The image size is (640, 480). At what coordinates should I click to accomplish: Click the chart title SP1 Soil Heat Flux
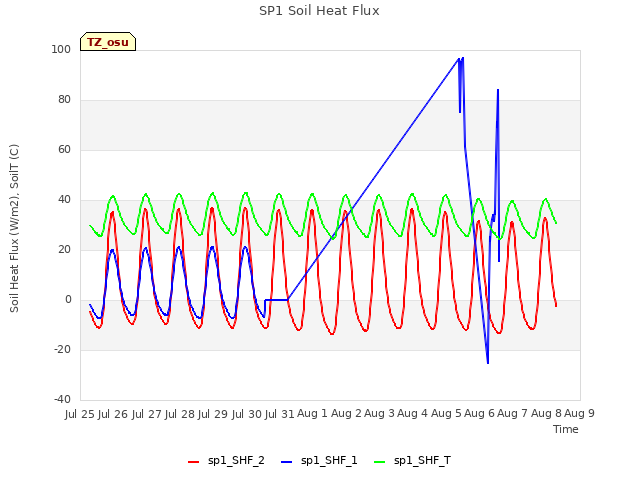point(319,11)
